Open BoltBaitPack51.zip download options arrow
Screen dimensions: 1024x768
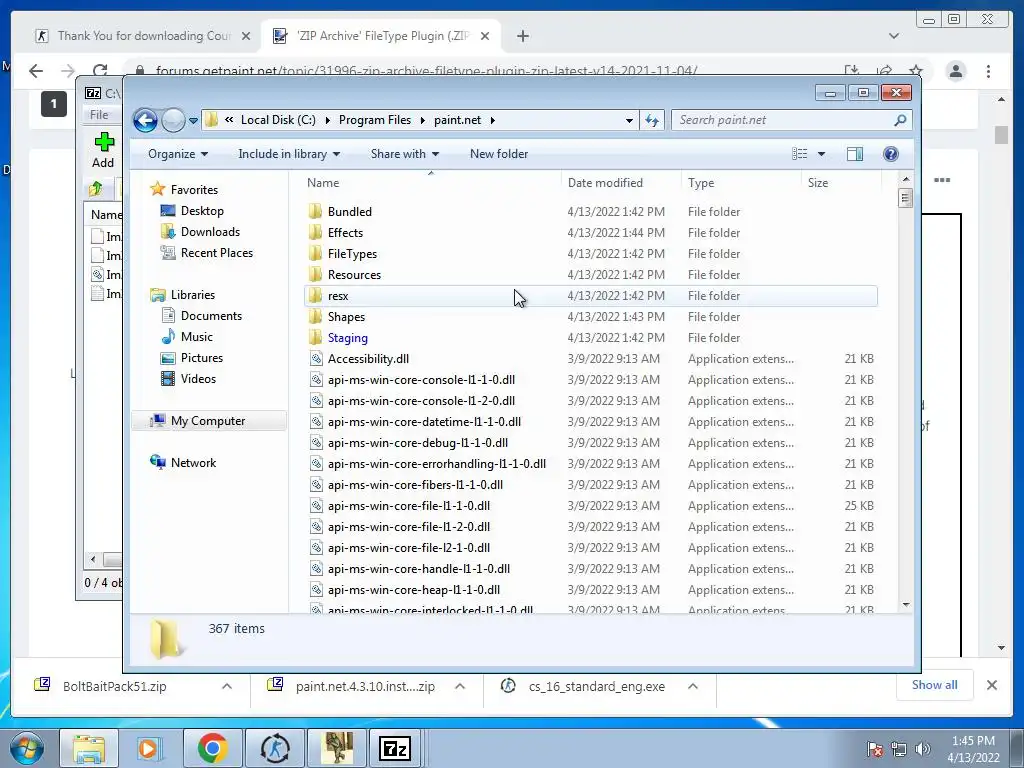tap(227, 686)
